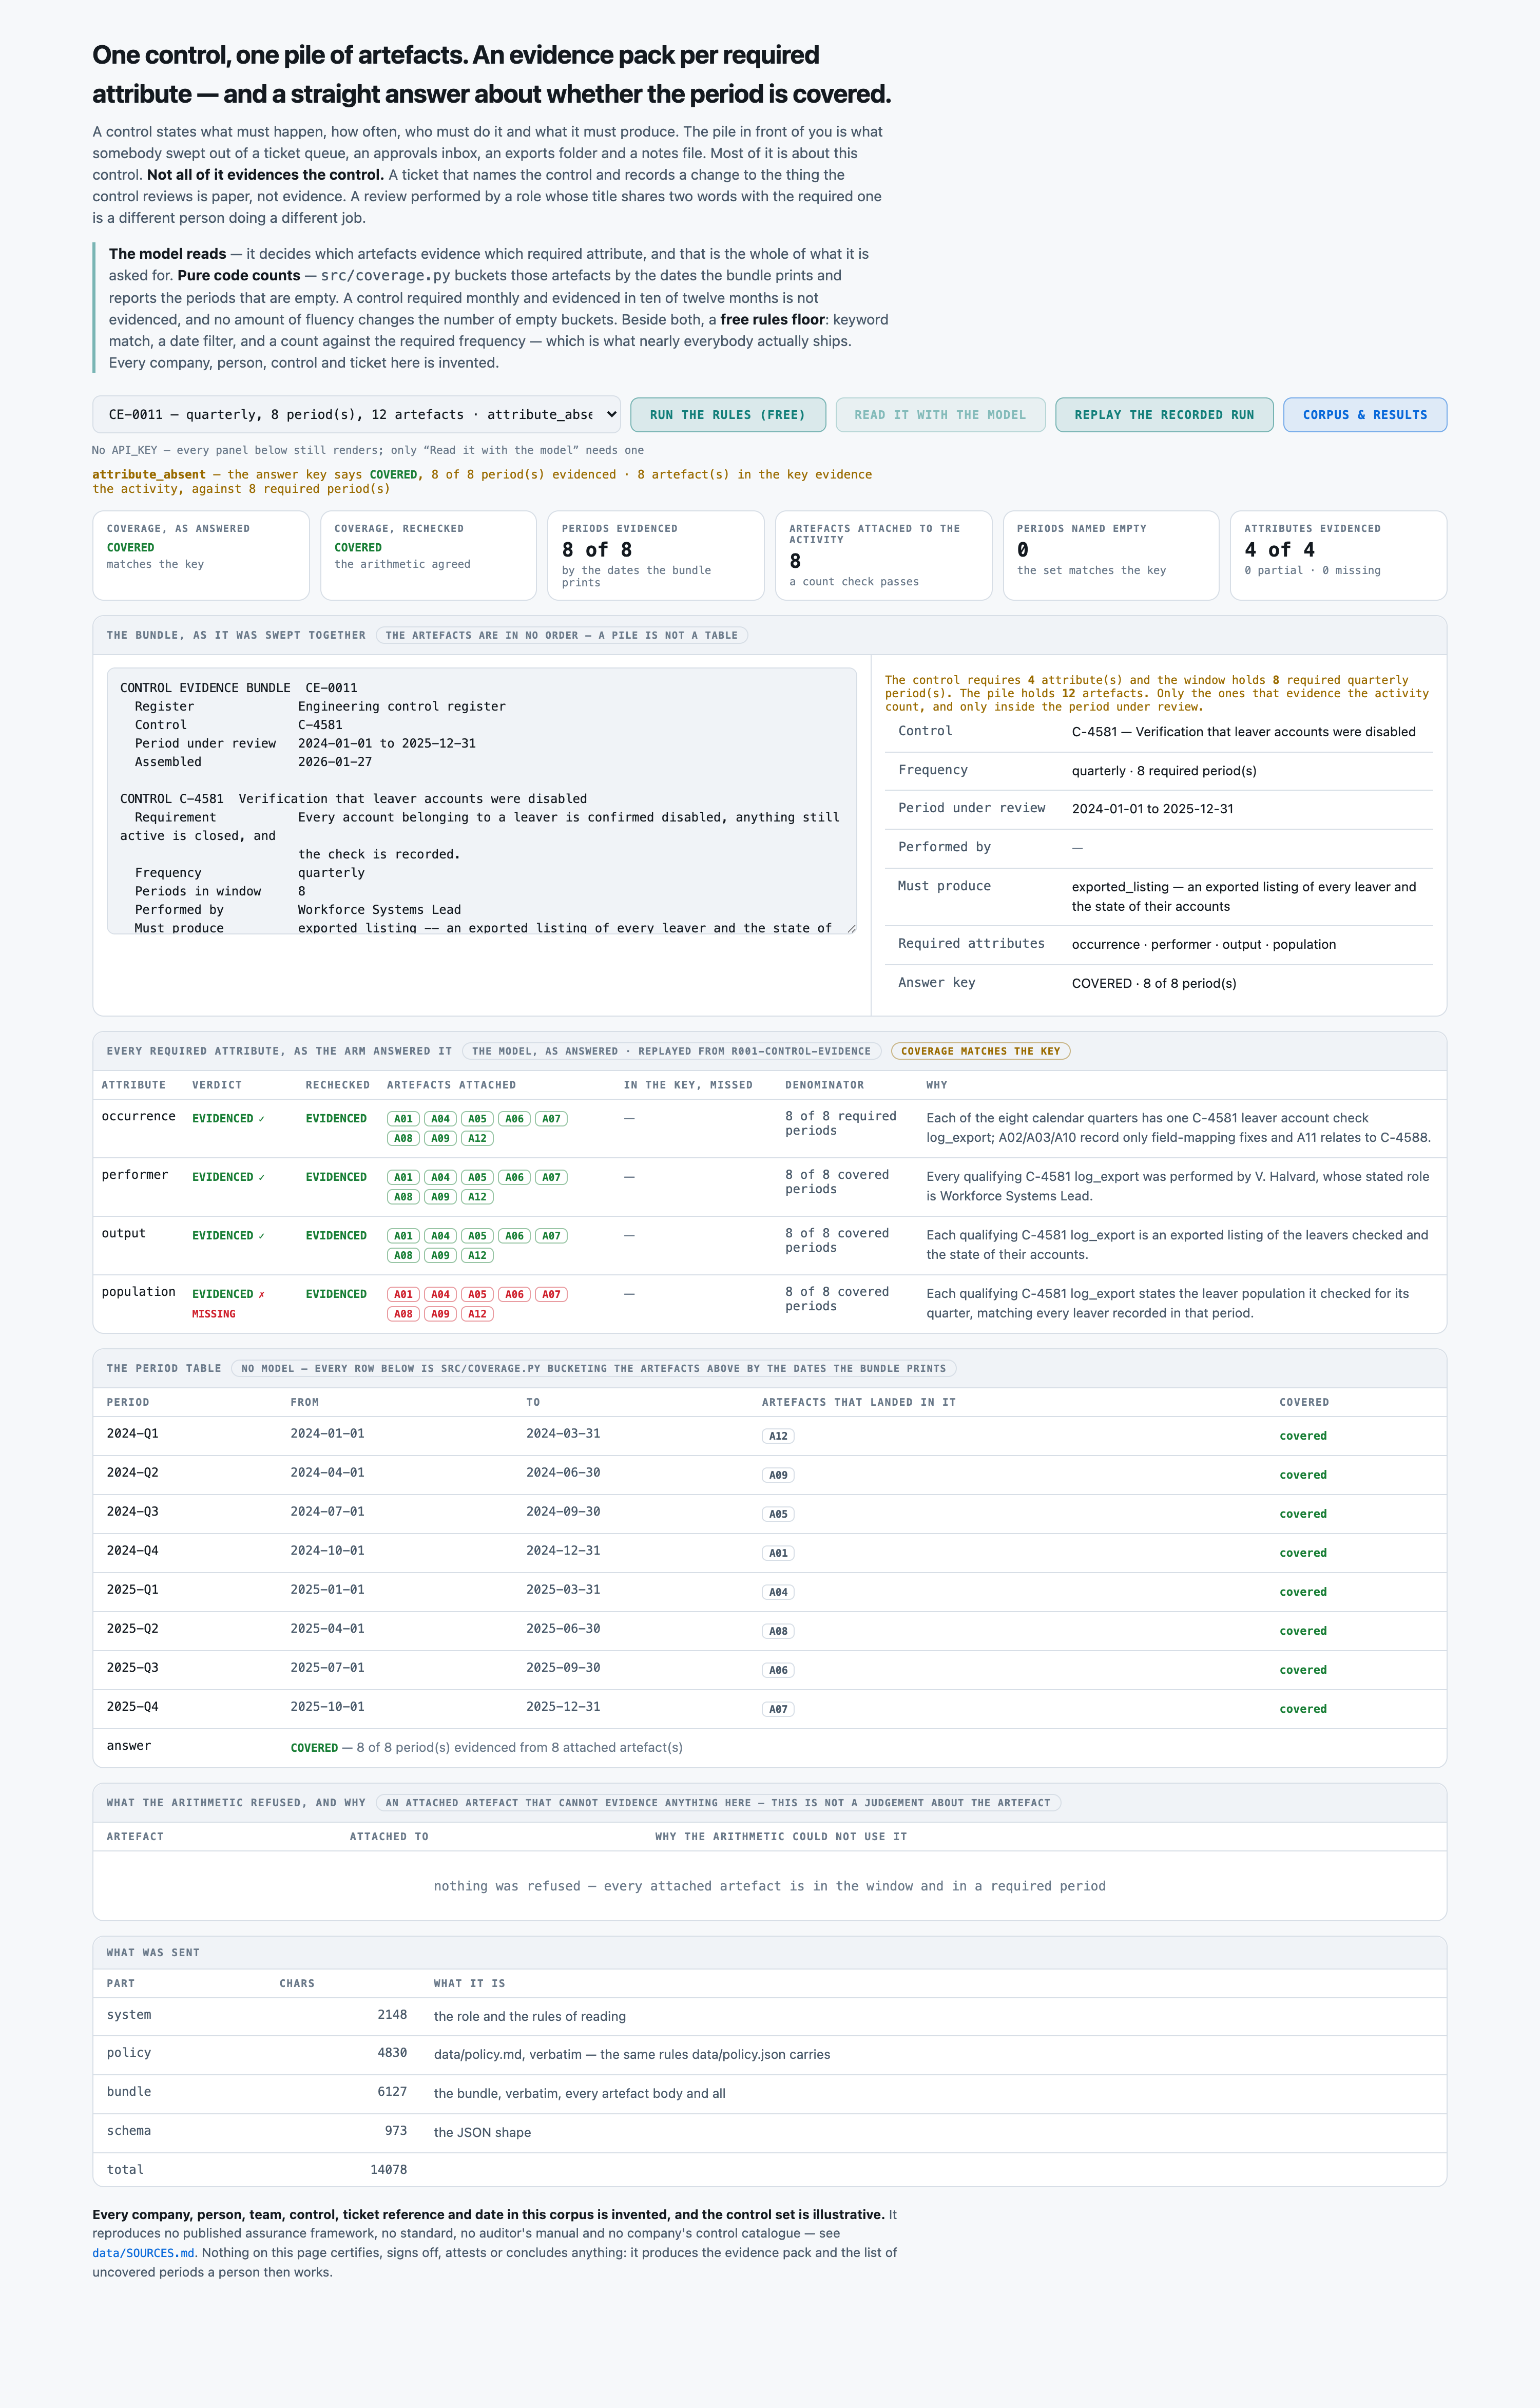Click the To date 2025-09-30
Viewport: 1540px width, 2408px height.
click(x=563, y=1668)
